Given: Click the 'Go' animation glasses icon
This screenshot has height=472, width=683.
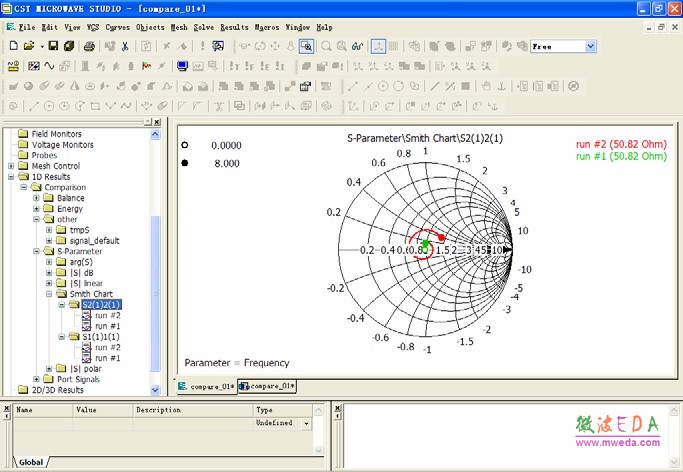Looking at the screenshot, I should click(x=357, y=46).
